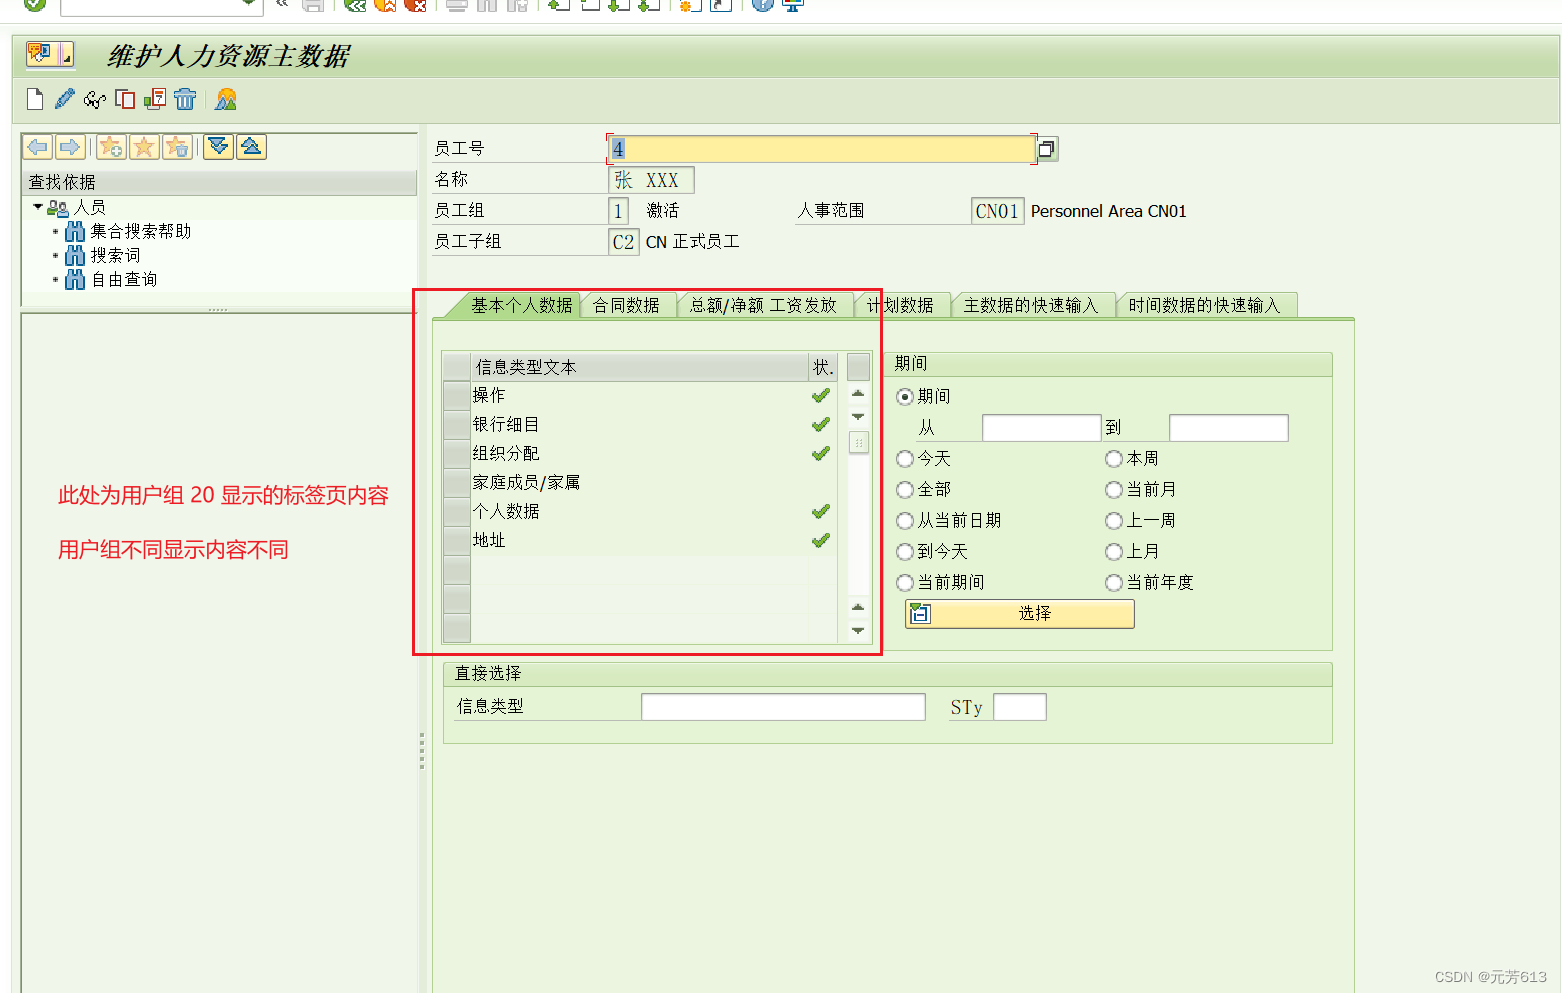Click the Create (blank page) icon
The width and height of the screenshot is (1562, 993).
click(35, 99)
